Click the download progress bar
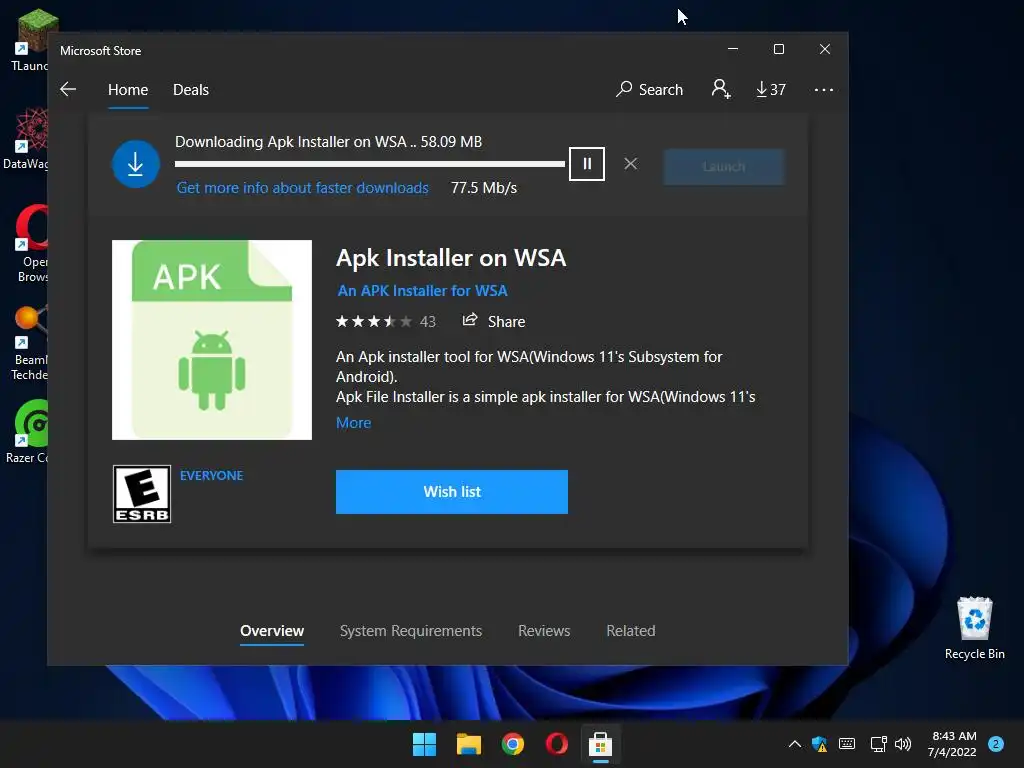The height and width of the screenshot is (768, 1024). tap(370, 164)
